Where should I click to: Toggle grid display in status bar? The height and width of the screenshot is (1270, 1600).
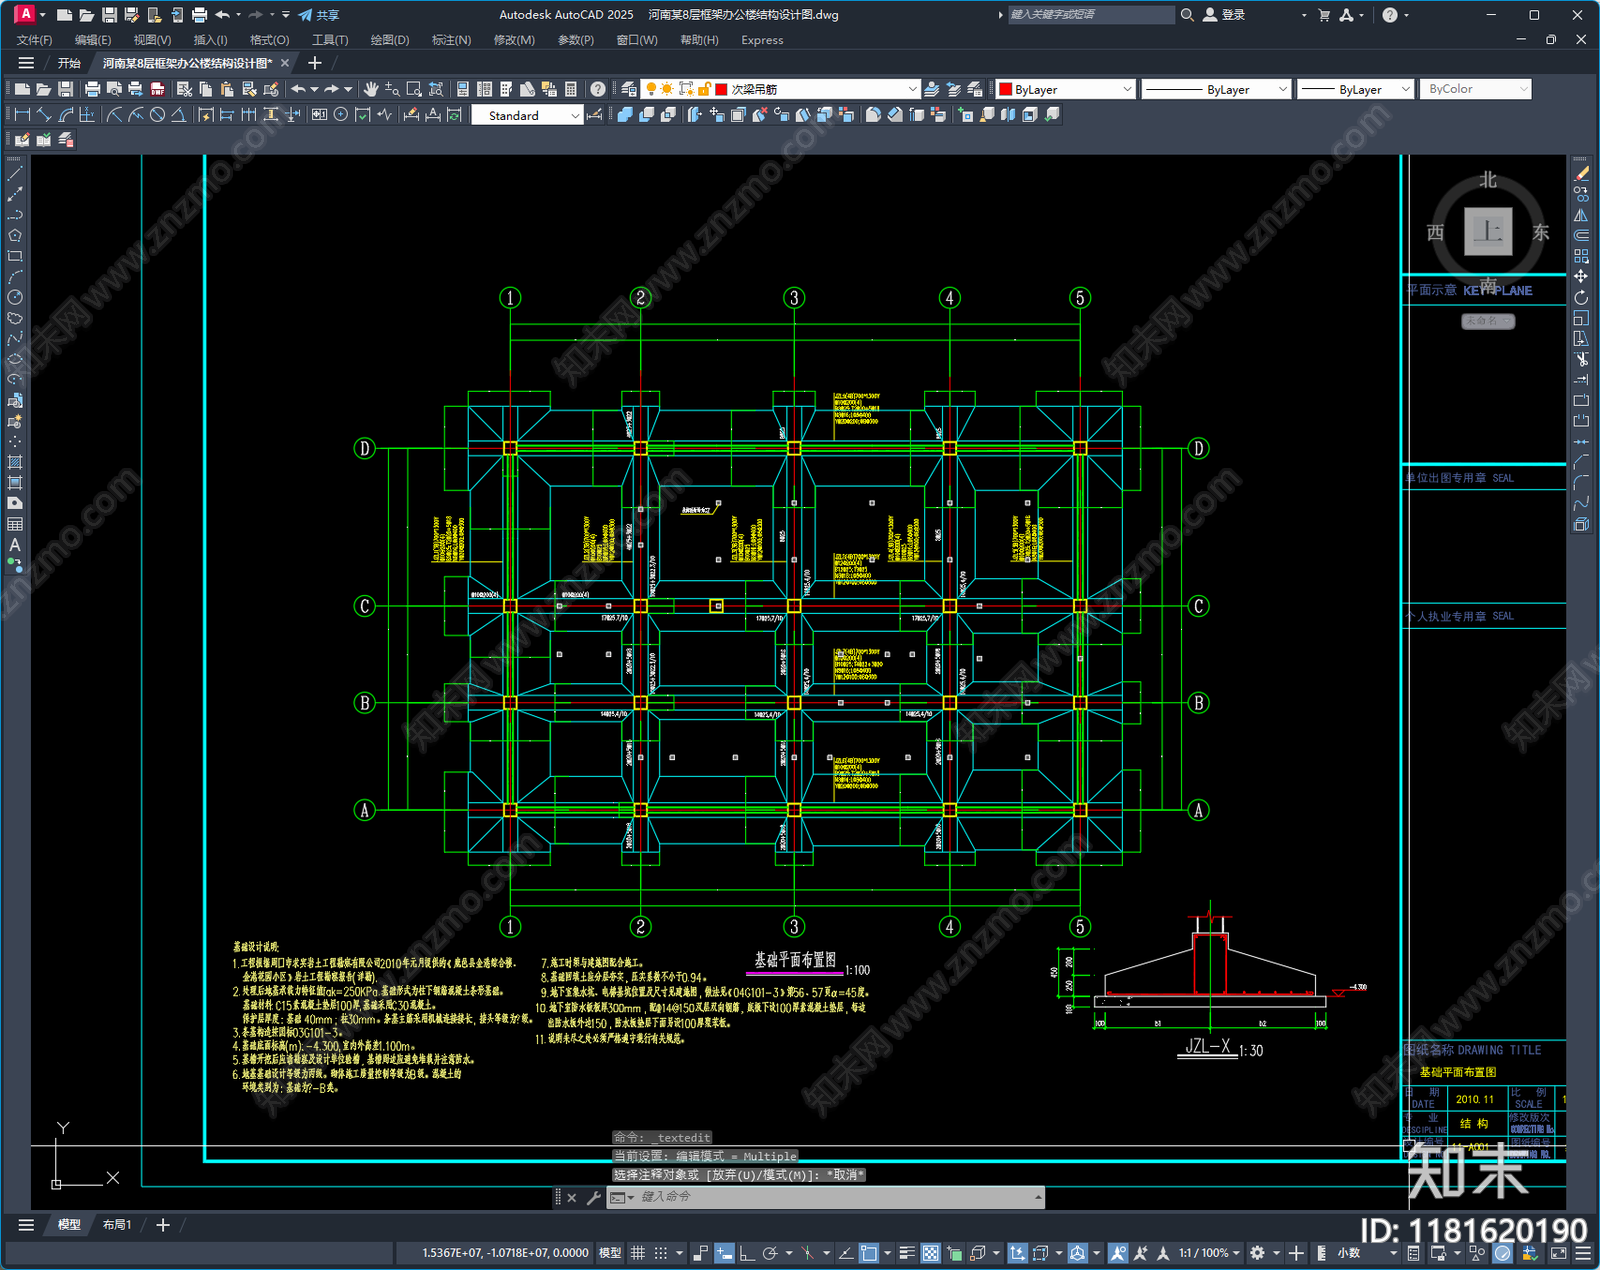point(638,1253)
